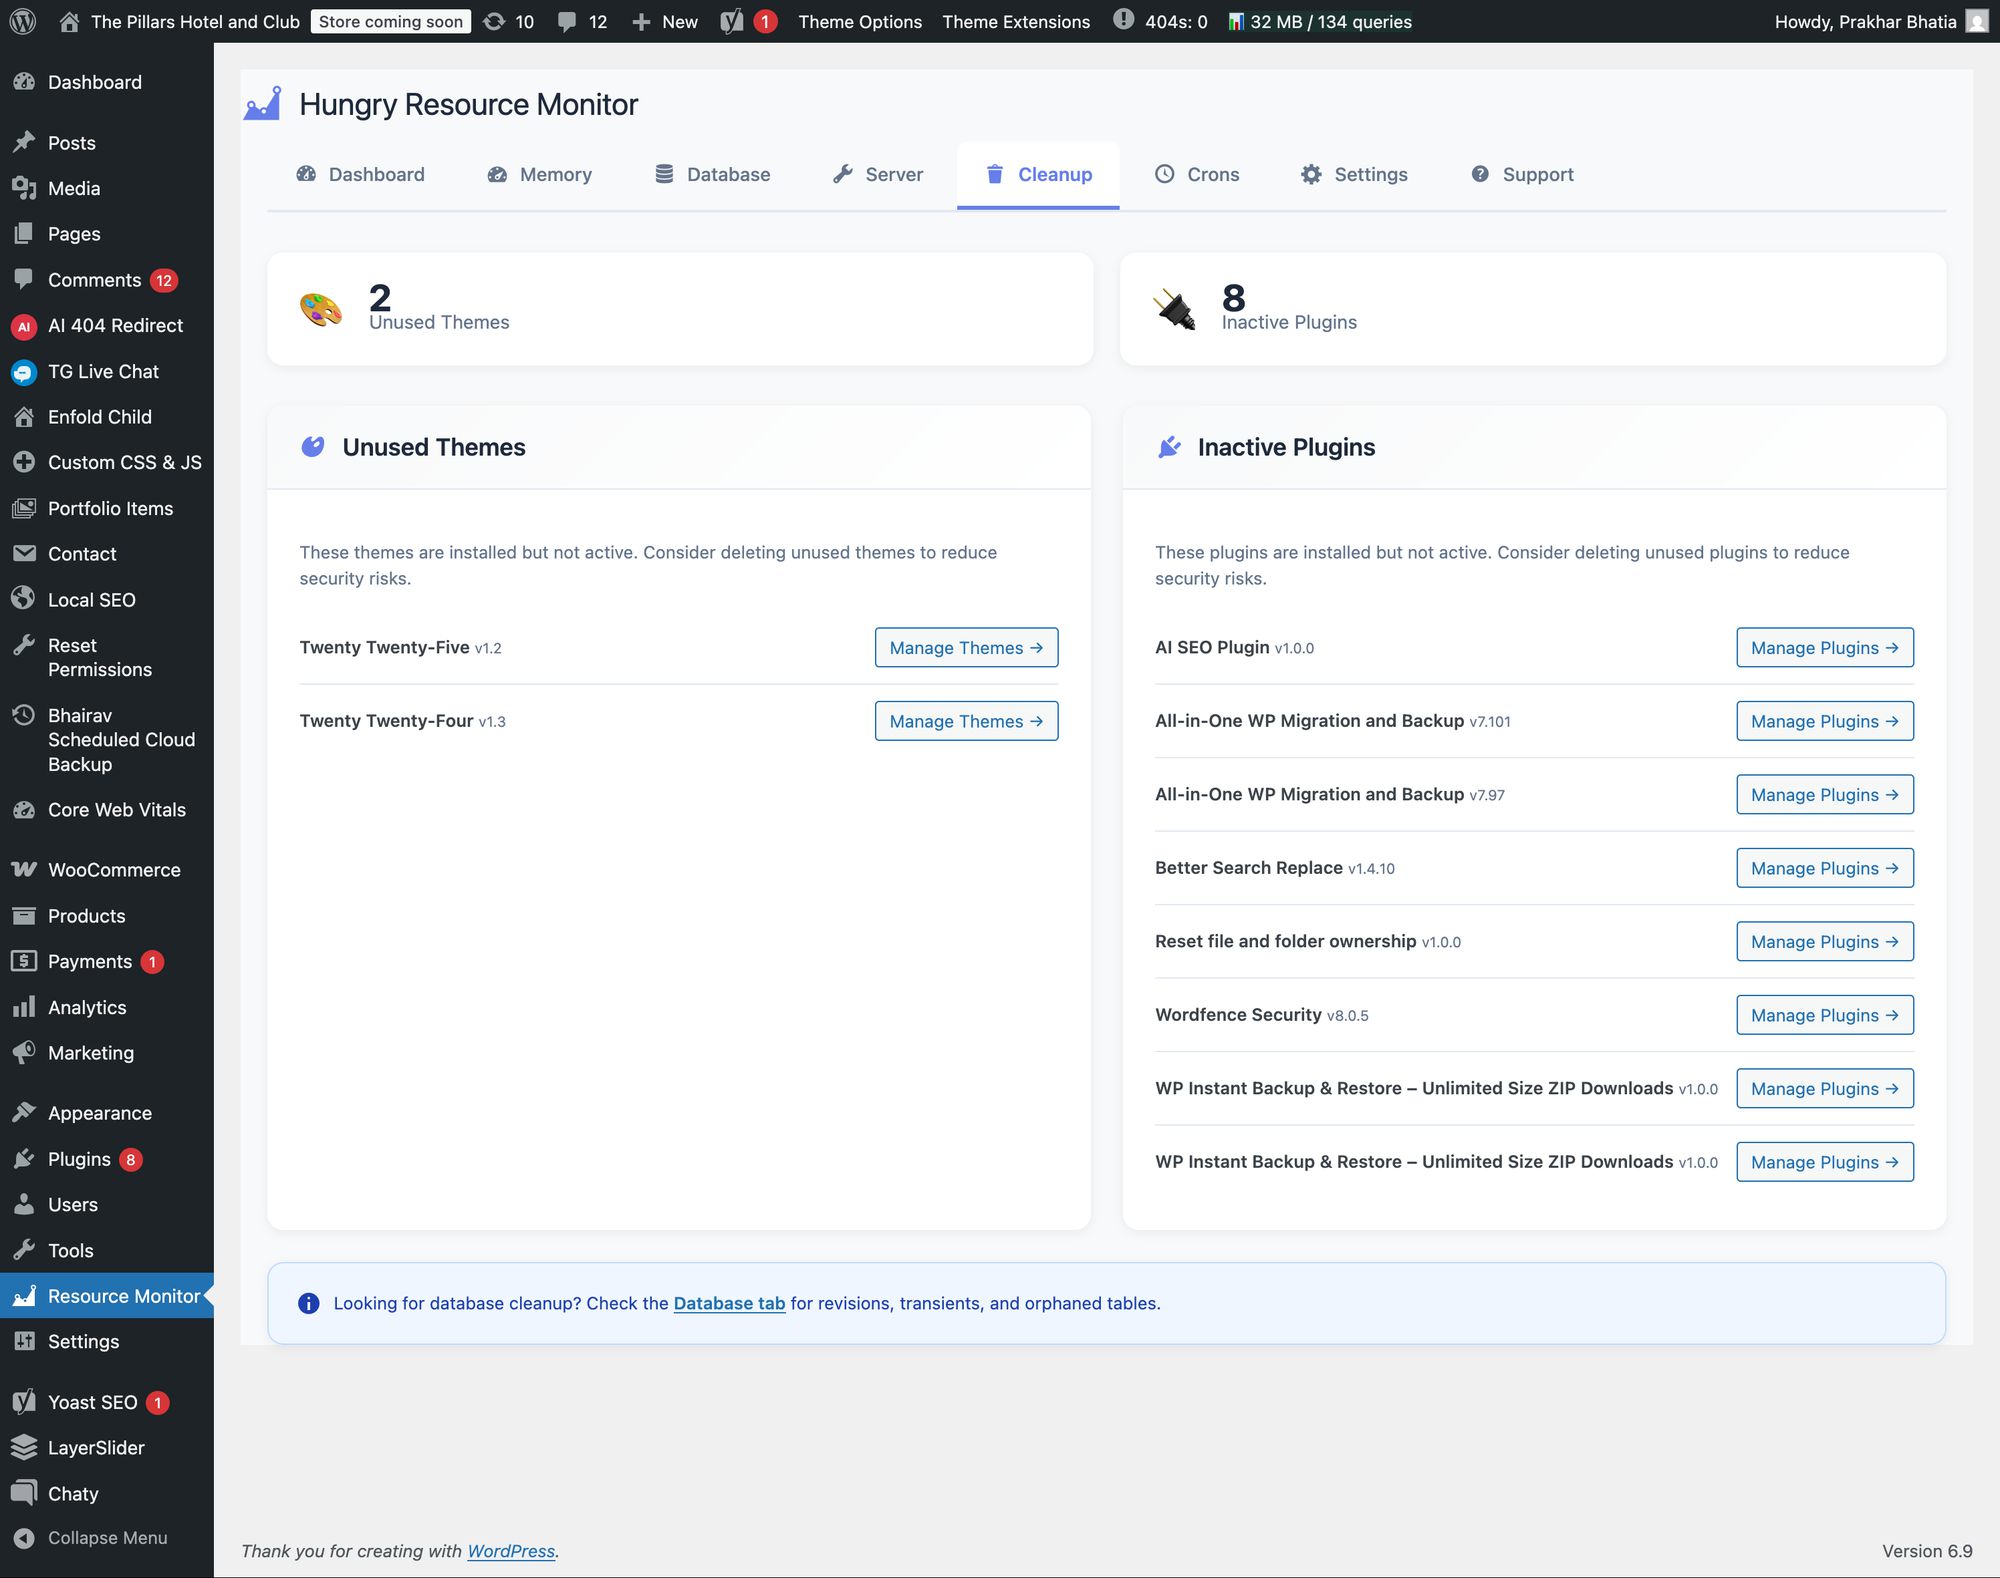Click the Theme Options menu item
The width and height of the screenshot is (2000, 1578).
[x=859, y=21]
